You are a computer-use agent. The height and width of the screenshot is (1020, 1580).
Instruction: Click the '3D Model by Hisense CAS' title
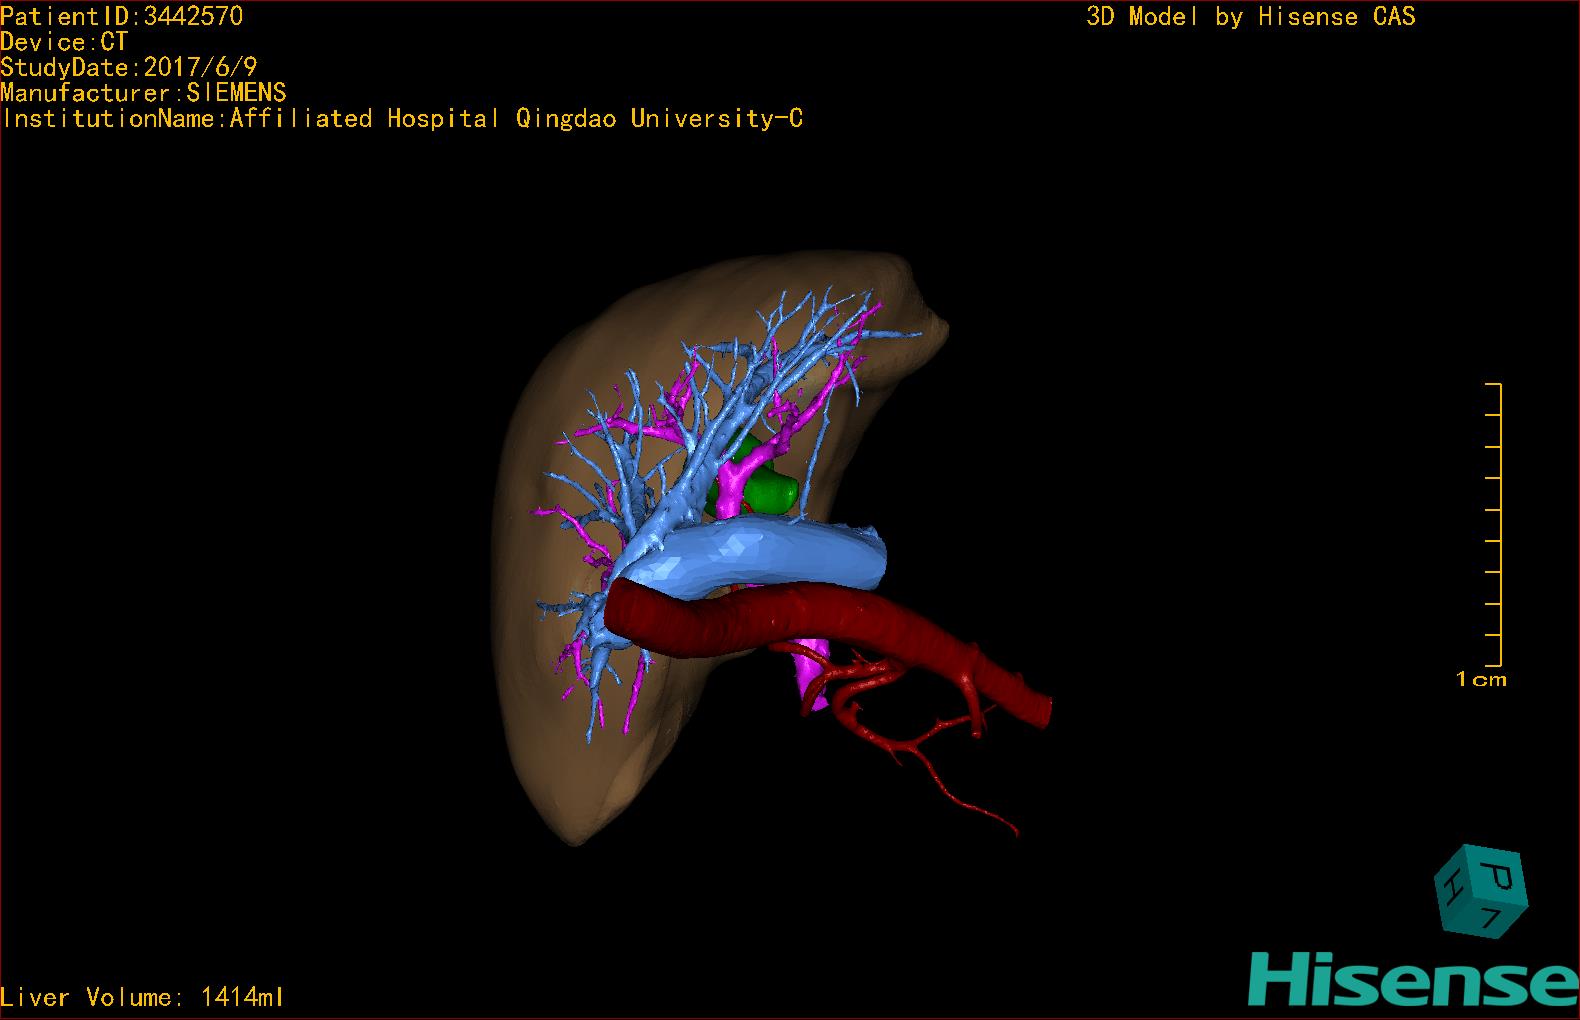(1250, 17)
